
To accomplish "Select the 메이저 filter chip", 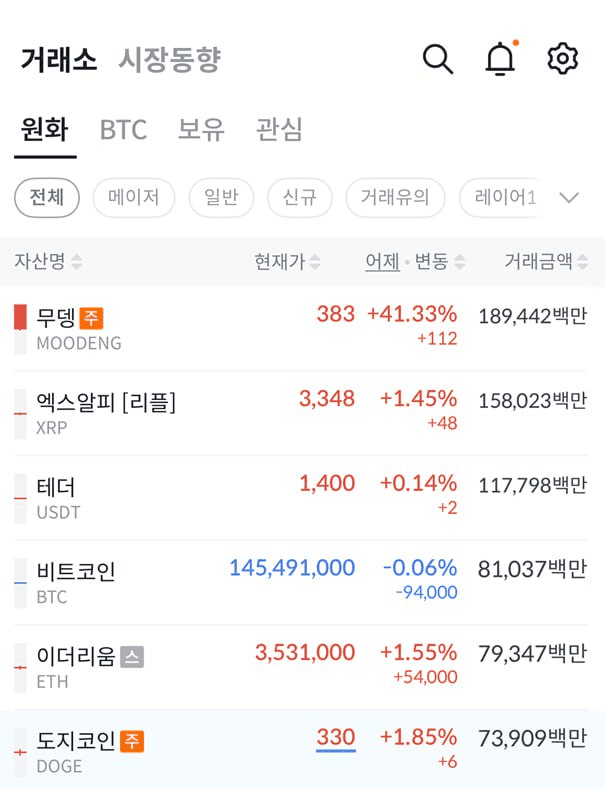I will (134, 197).
